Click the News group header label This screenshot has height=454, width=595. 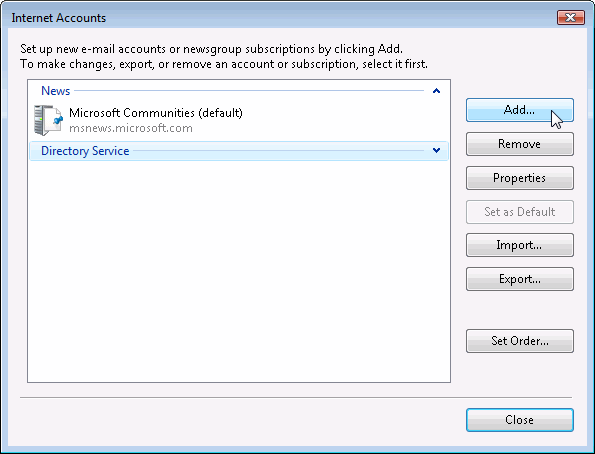55,91
